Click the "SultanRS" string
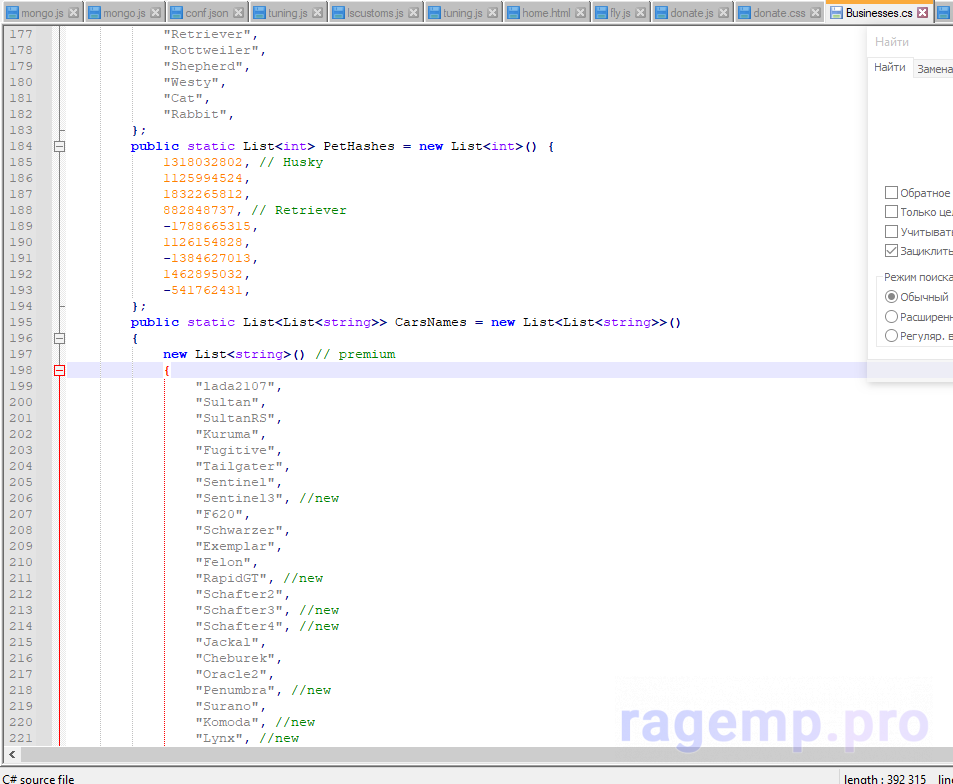This screenshot has height=784, width=953. (x=235, y=418)
